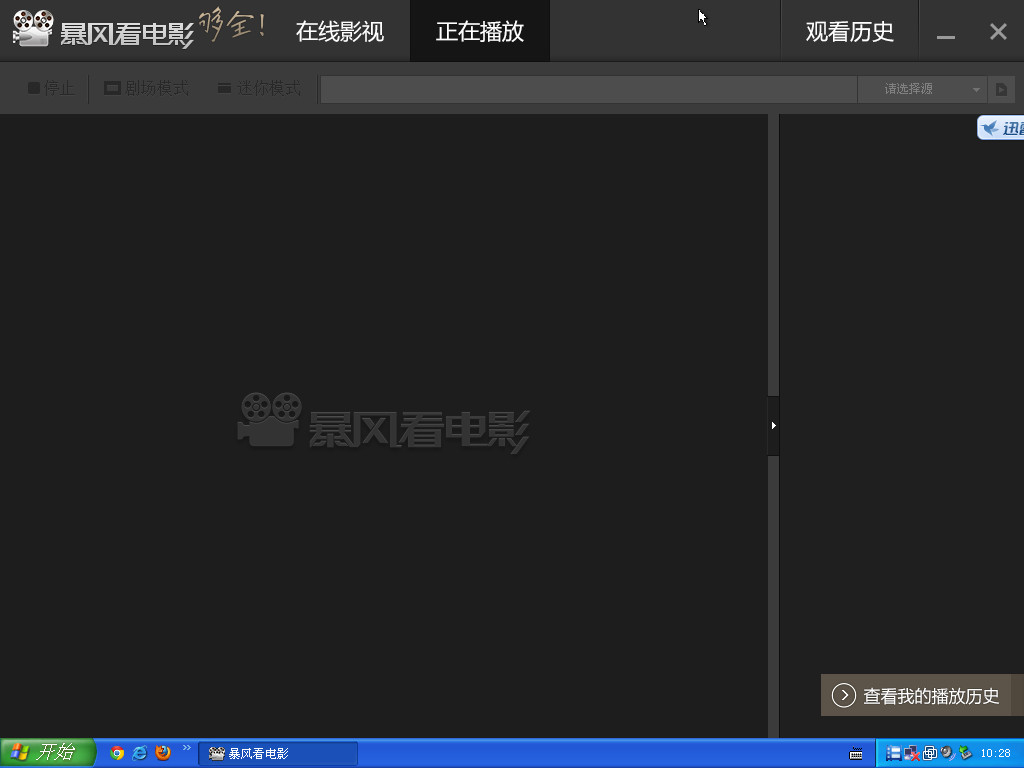Open the Windows 开始 menu
Viewport: 1024px width, 768px height.
[x=47, y=753]
